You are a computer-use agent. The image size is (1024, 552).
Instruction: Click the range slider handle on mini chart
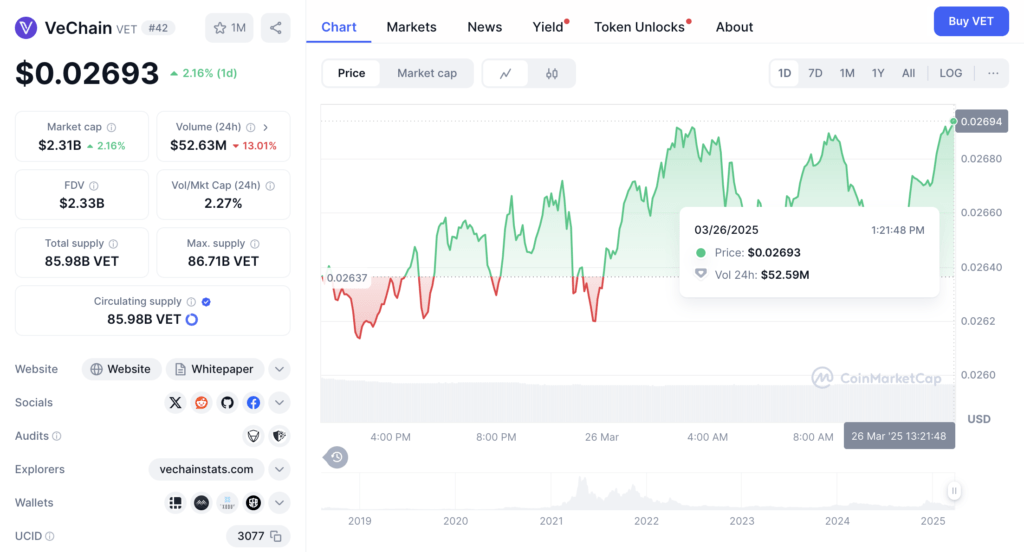pyautogui.click(x=953, y=491)
